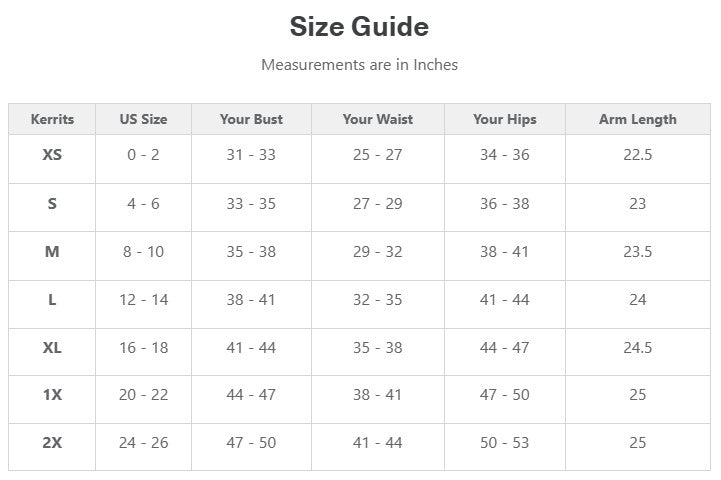This screenshot has width=721, height=480.
Task: Select the XL size row label
Action: tap(52, 347)
